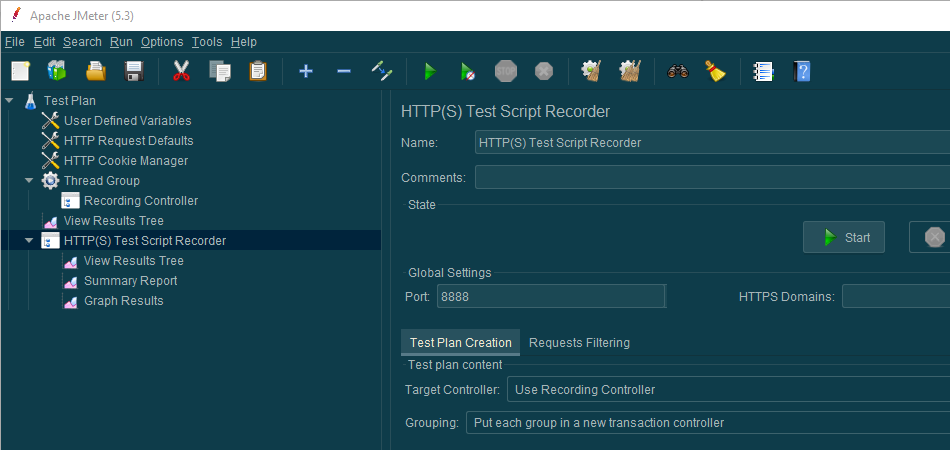Click the Stop recorder button
Screen dimensions: 950x450
930,237
